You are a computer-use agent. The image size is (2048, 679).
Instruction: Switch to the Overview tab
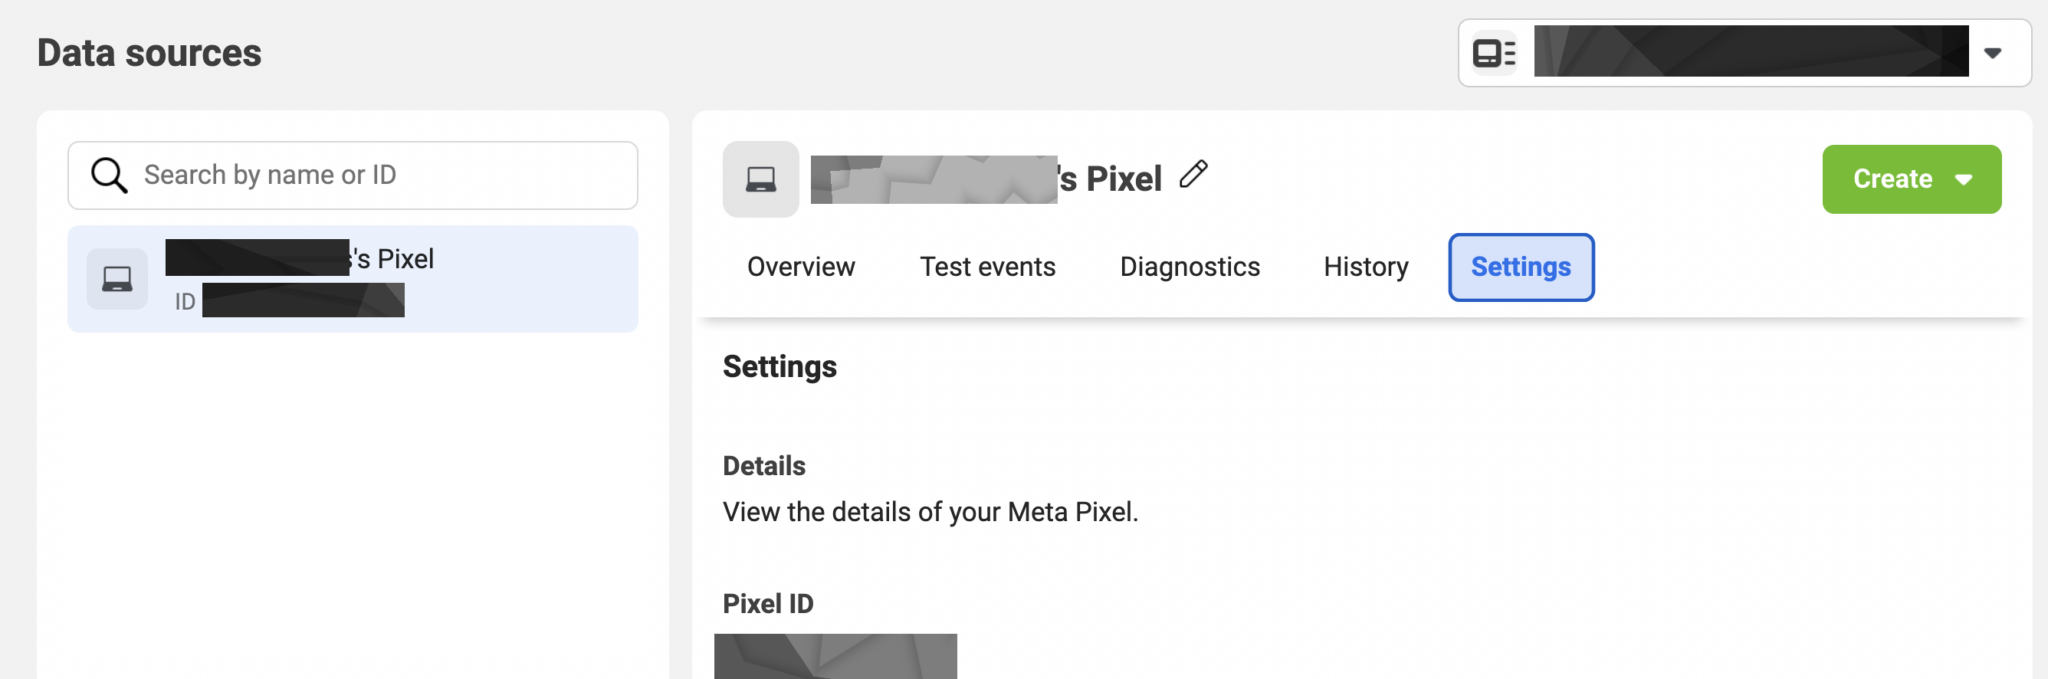click(x=801, y=267)
